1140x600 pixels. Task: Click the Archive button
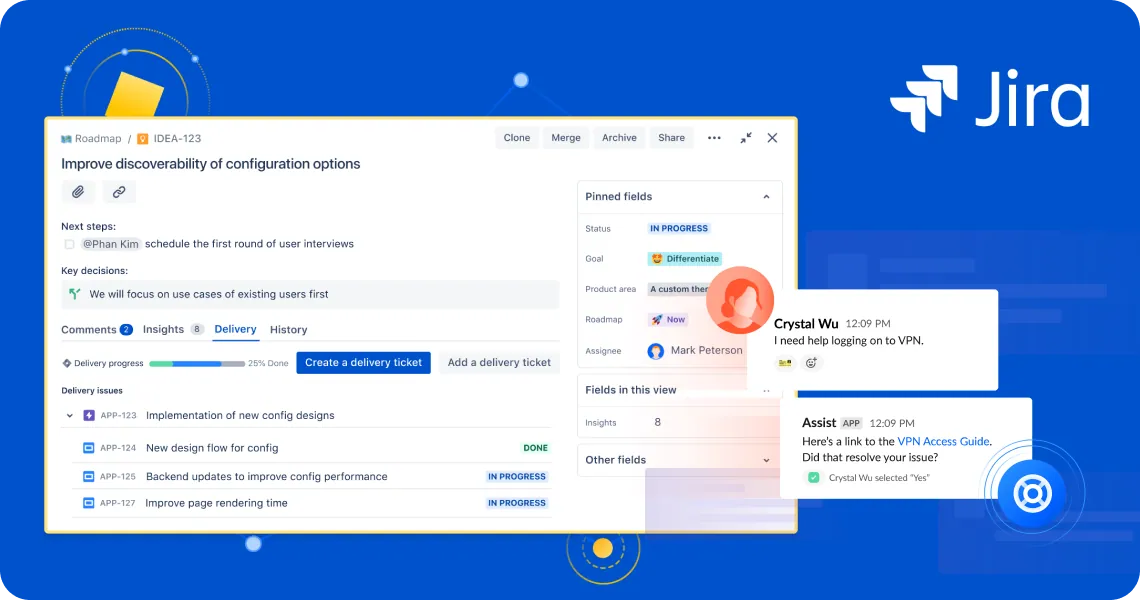[619, 138]
